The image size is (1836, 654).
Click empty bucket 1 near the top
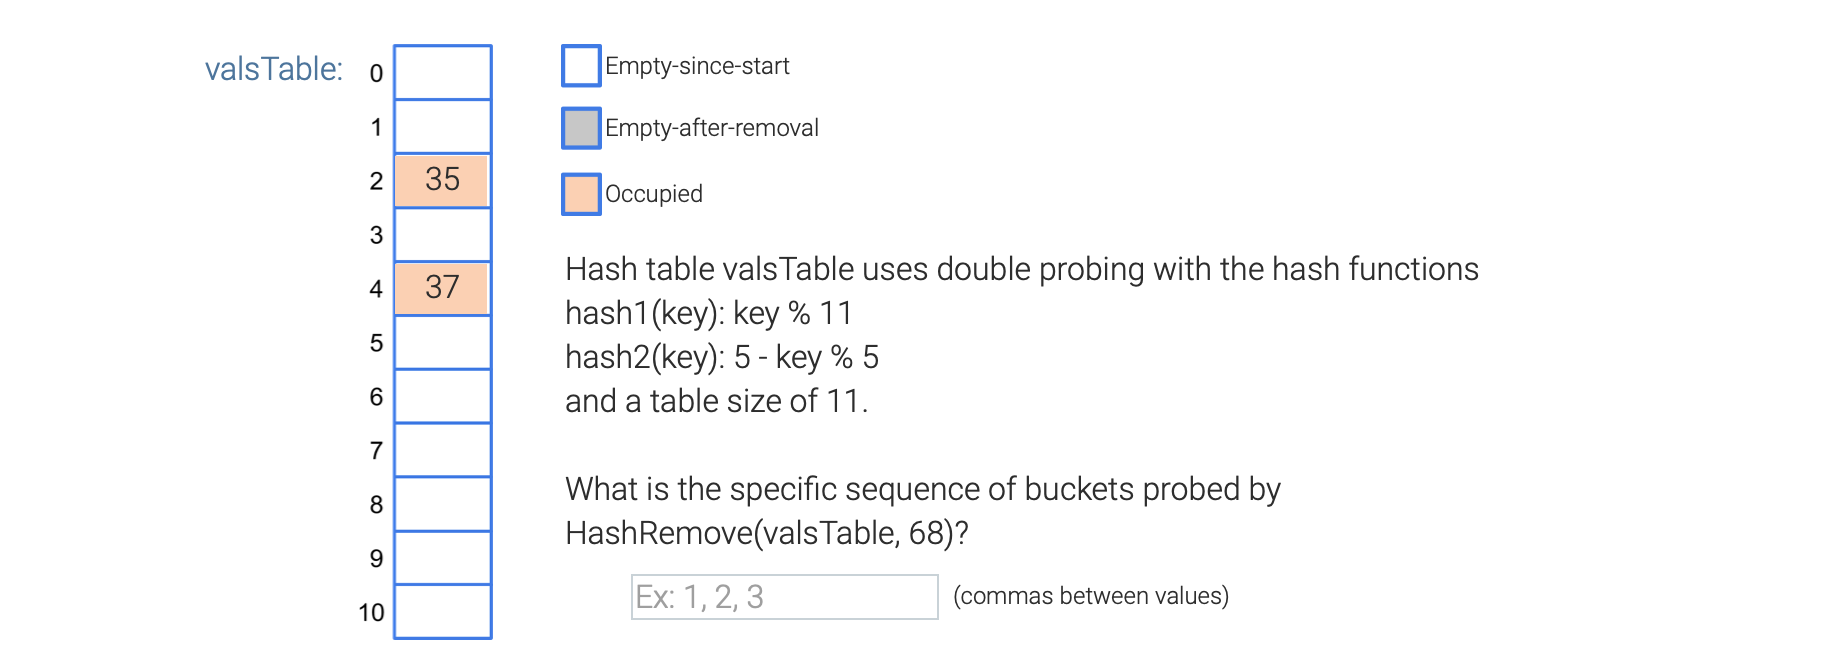pos(442,127)
